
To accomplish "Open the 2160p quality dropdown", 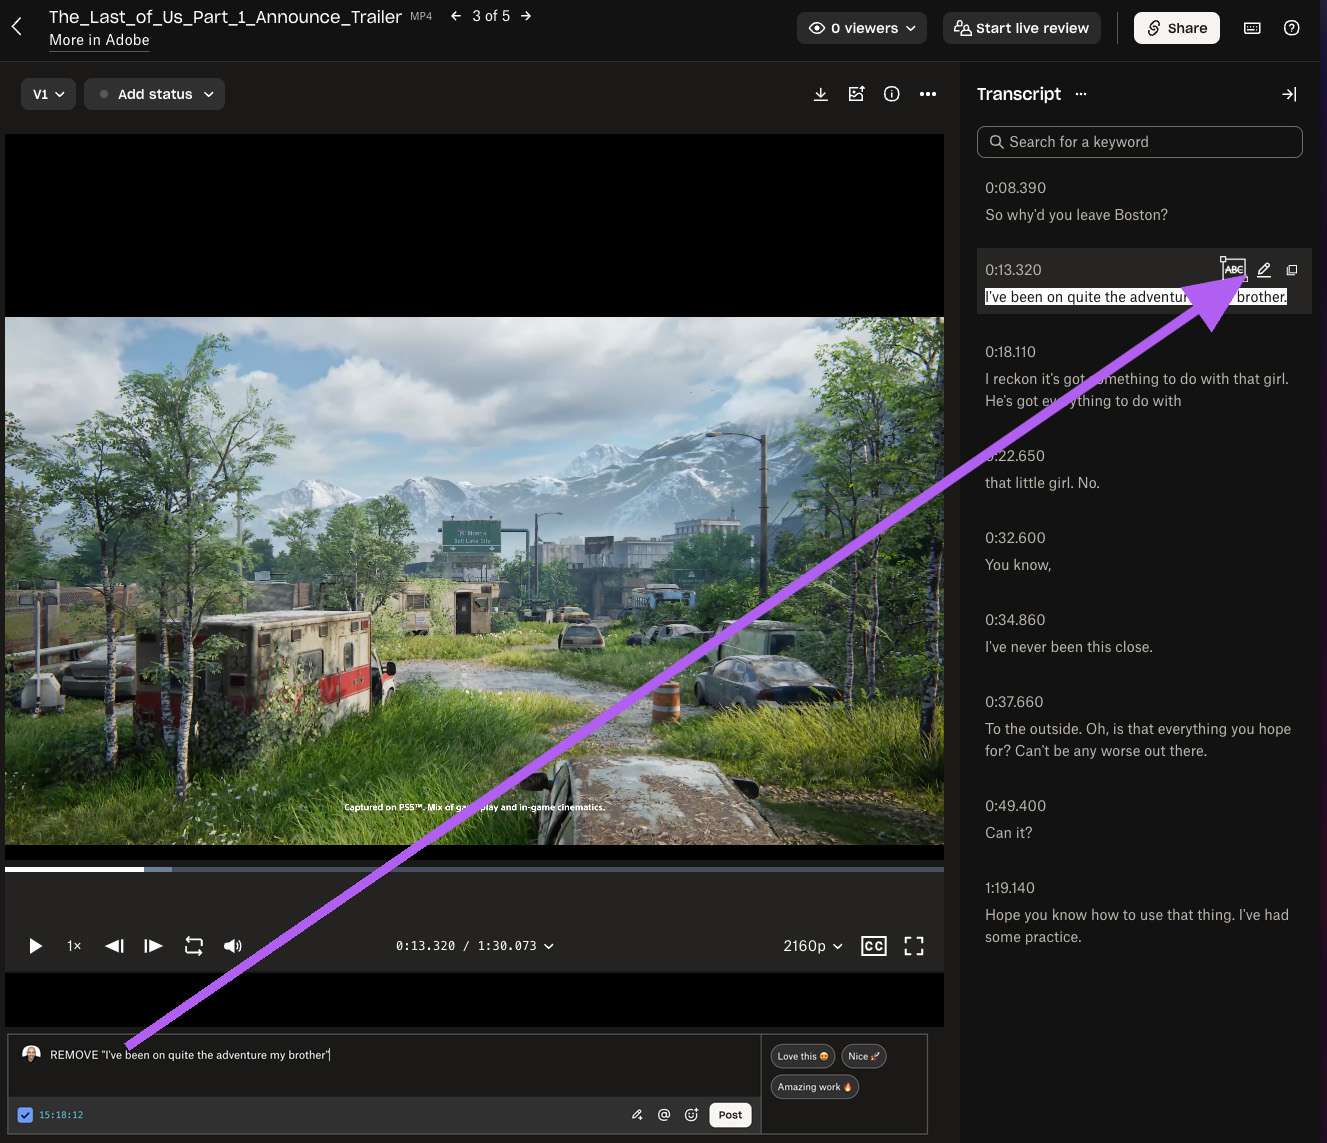I will [x=813, y=946].
